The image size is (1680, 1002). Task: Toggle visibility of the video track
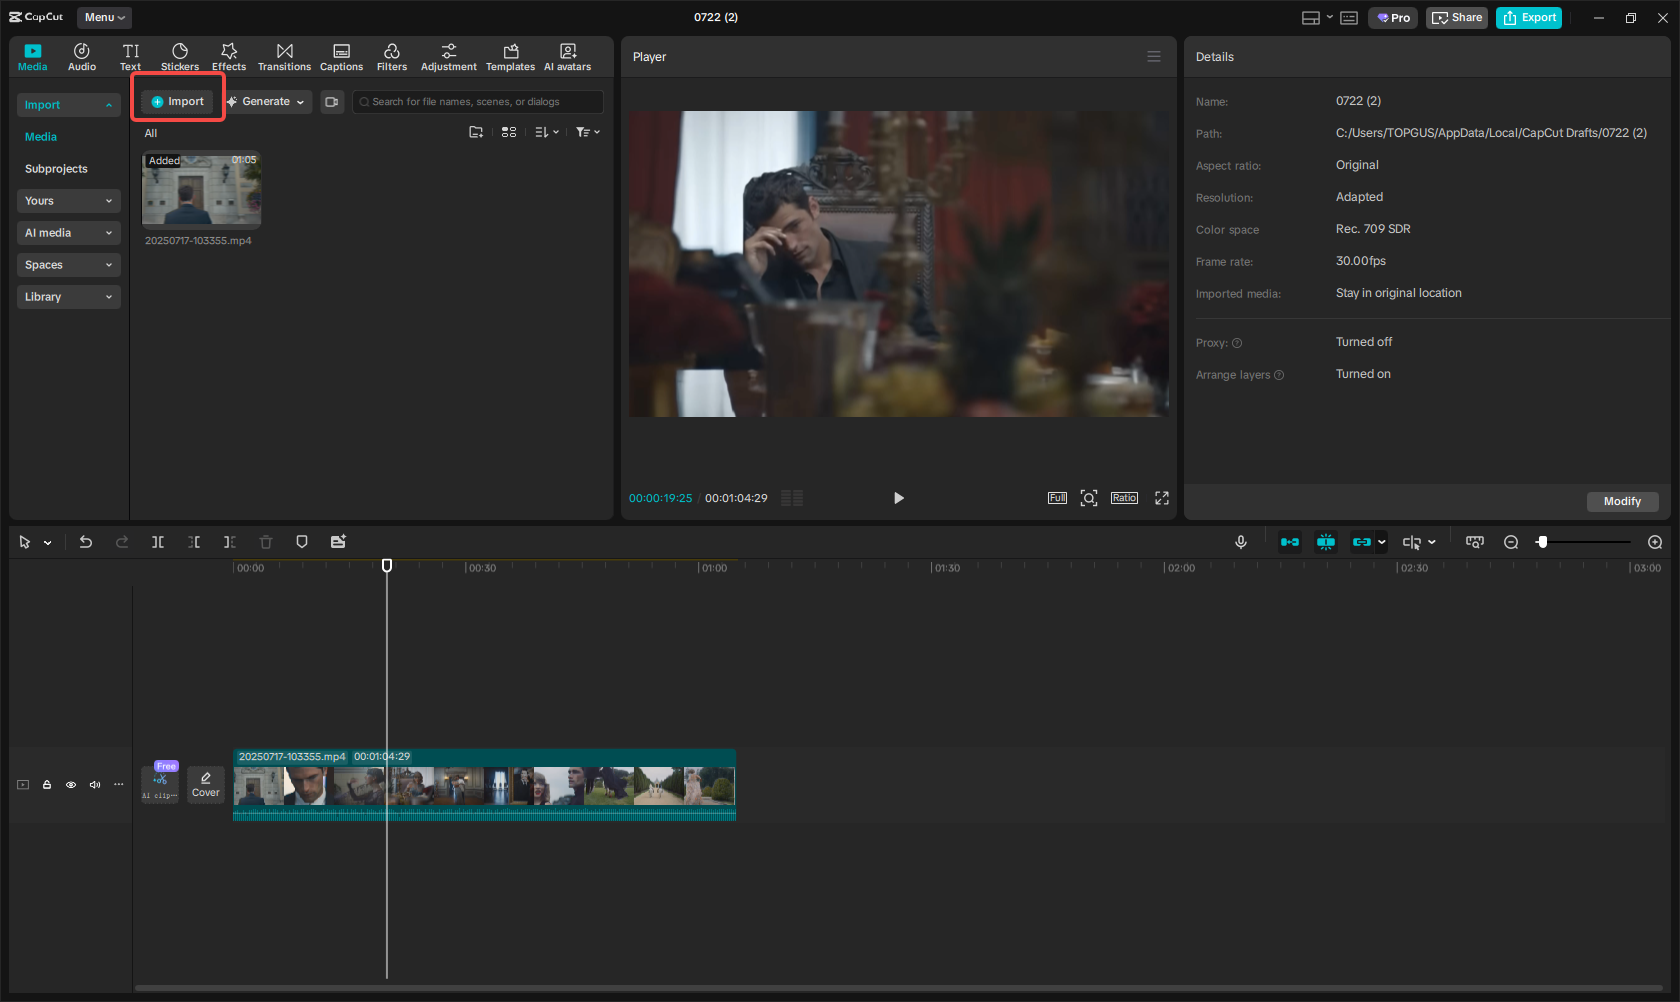coord(70,785)
